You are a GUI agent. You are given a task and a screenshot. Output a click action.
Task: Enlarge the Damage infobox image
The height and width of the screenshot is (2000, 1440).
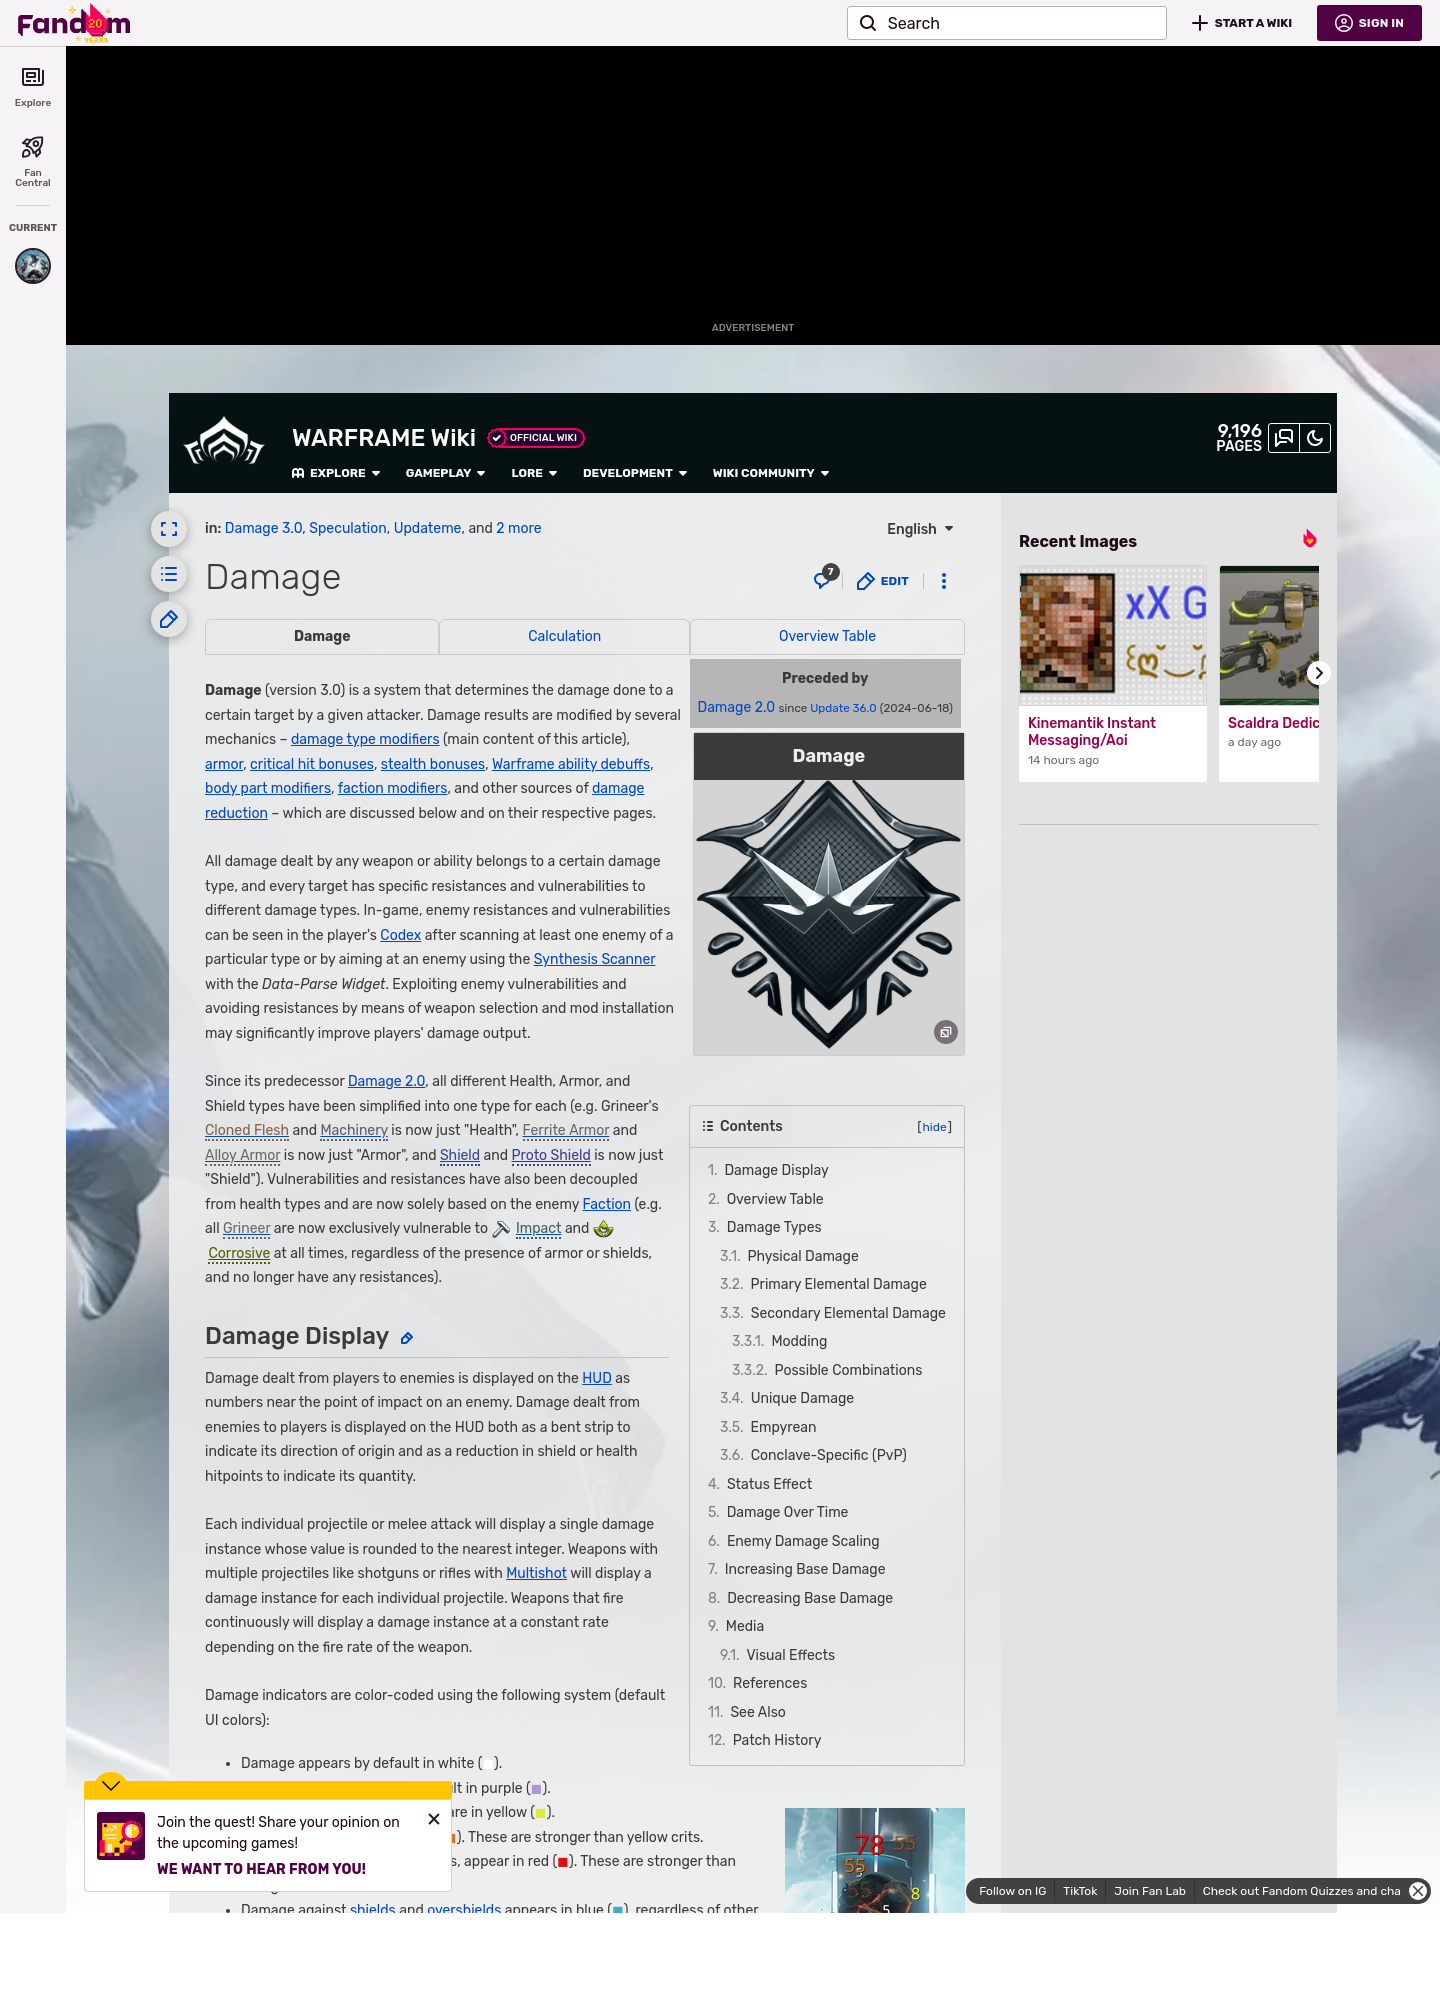946,1032
